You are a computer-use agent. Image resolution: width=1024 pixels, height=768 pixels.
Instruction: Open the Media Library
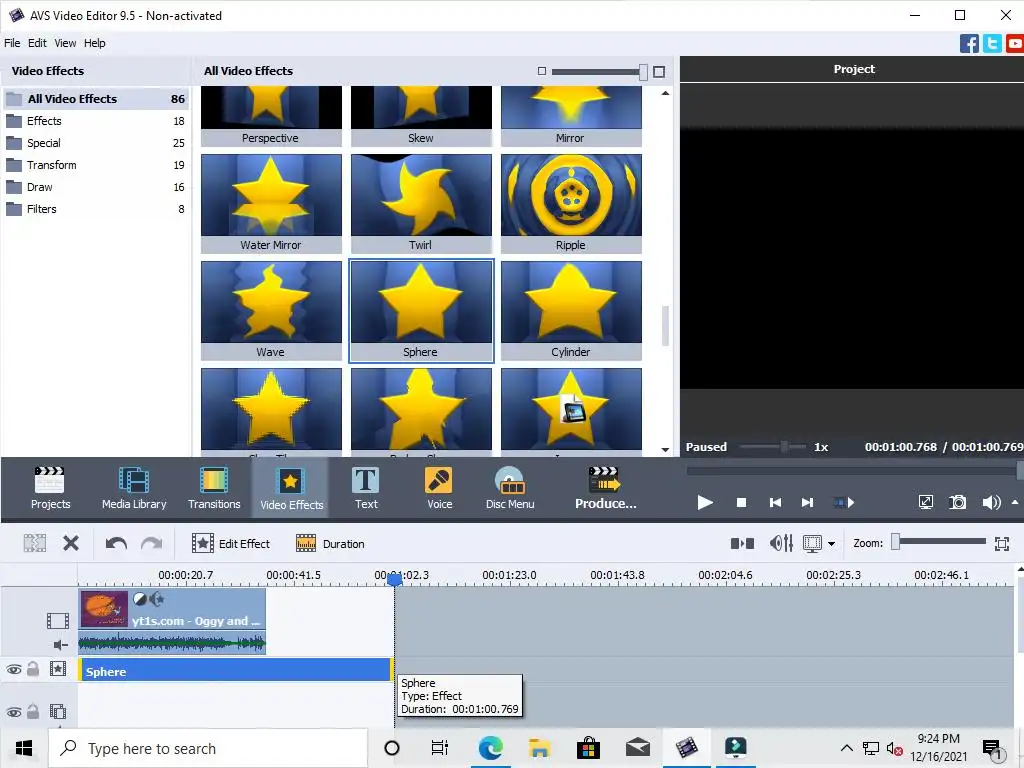pyautogui.click(x=134, y=488)
